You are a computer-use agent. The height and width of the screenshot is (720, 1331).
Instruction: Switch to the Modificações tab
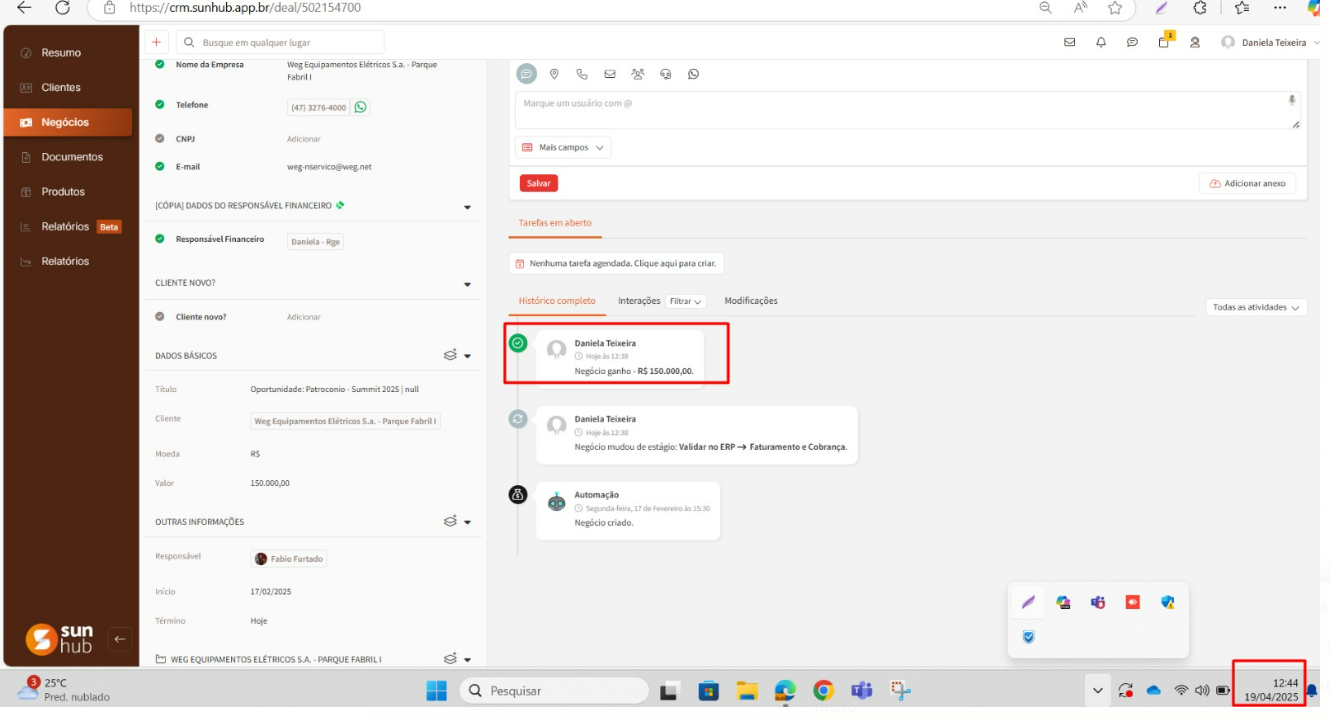point(750,301)
